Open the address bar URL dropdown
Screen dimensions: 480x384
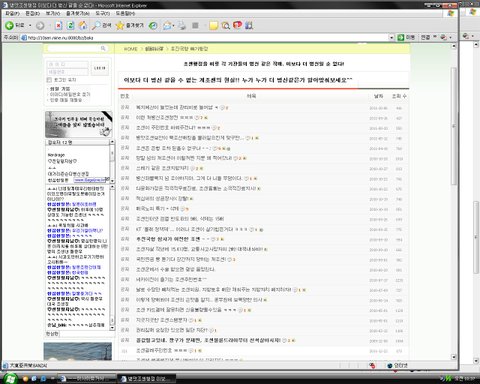coord(392,38)
